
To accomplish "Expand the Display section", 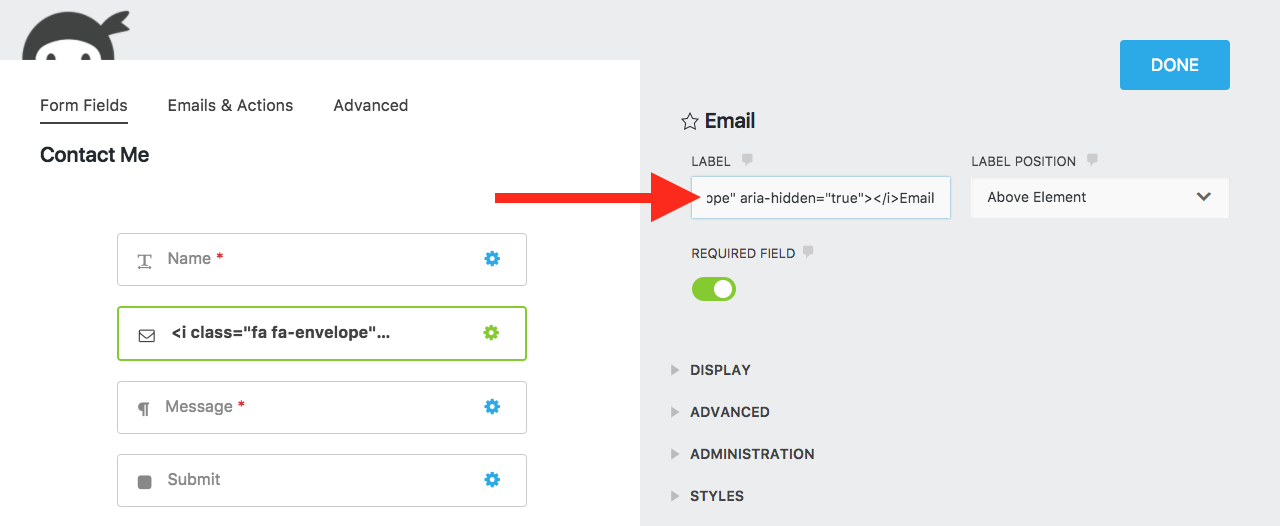I will pos(720,370).
